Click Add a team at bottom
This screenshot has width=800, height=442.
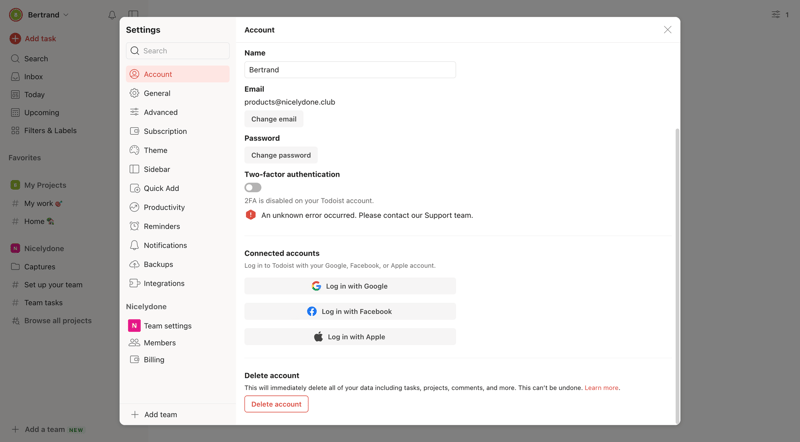[x=47, y=429]
